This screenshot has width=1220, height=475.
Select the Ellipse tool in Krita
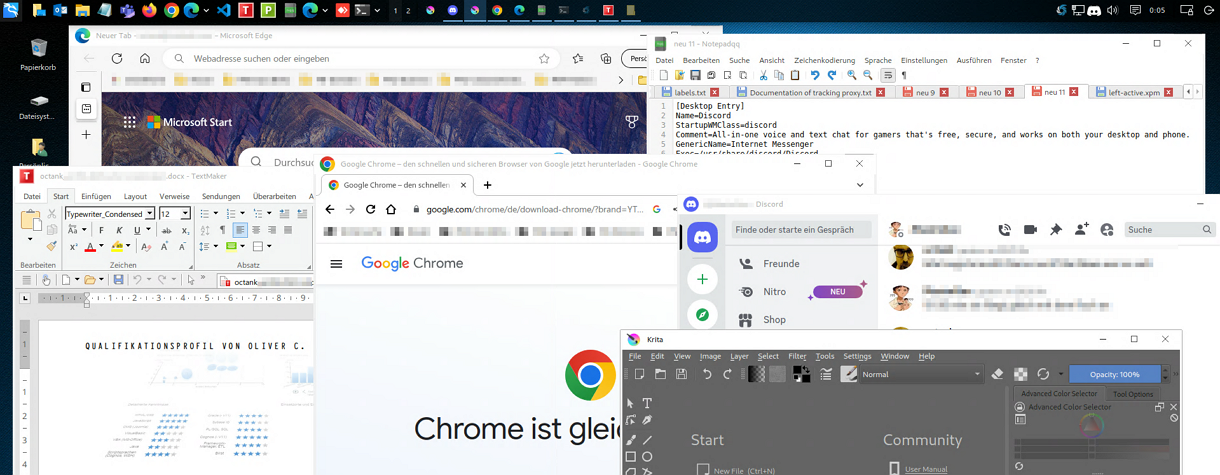coord(647,457)
